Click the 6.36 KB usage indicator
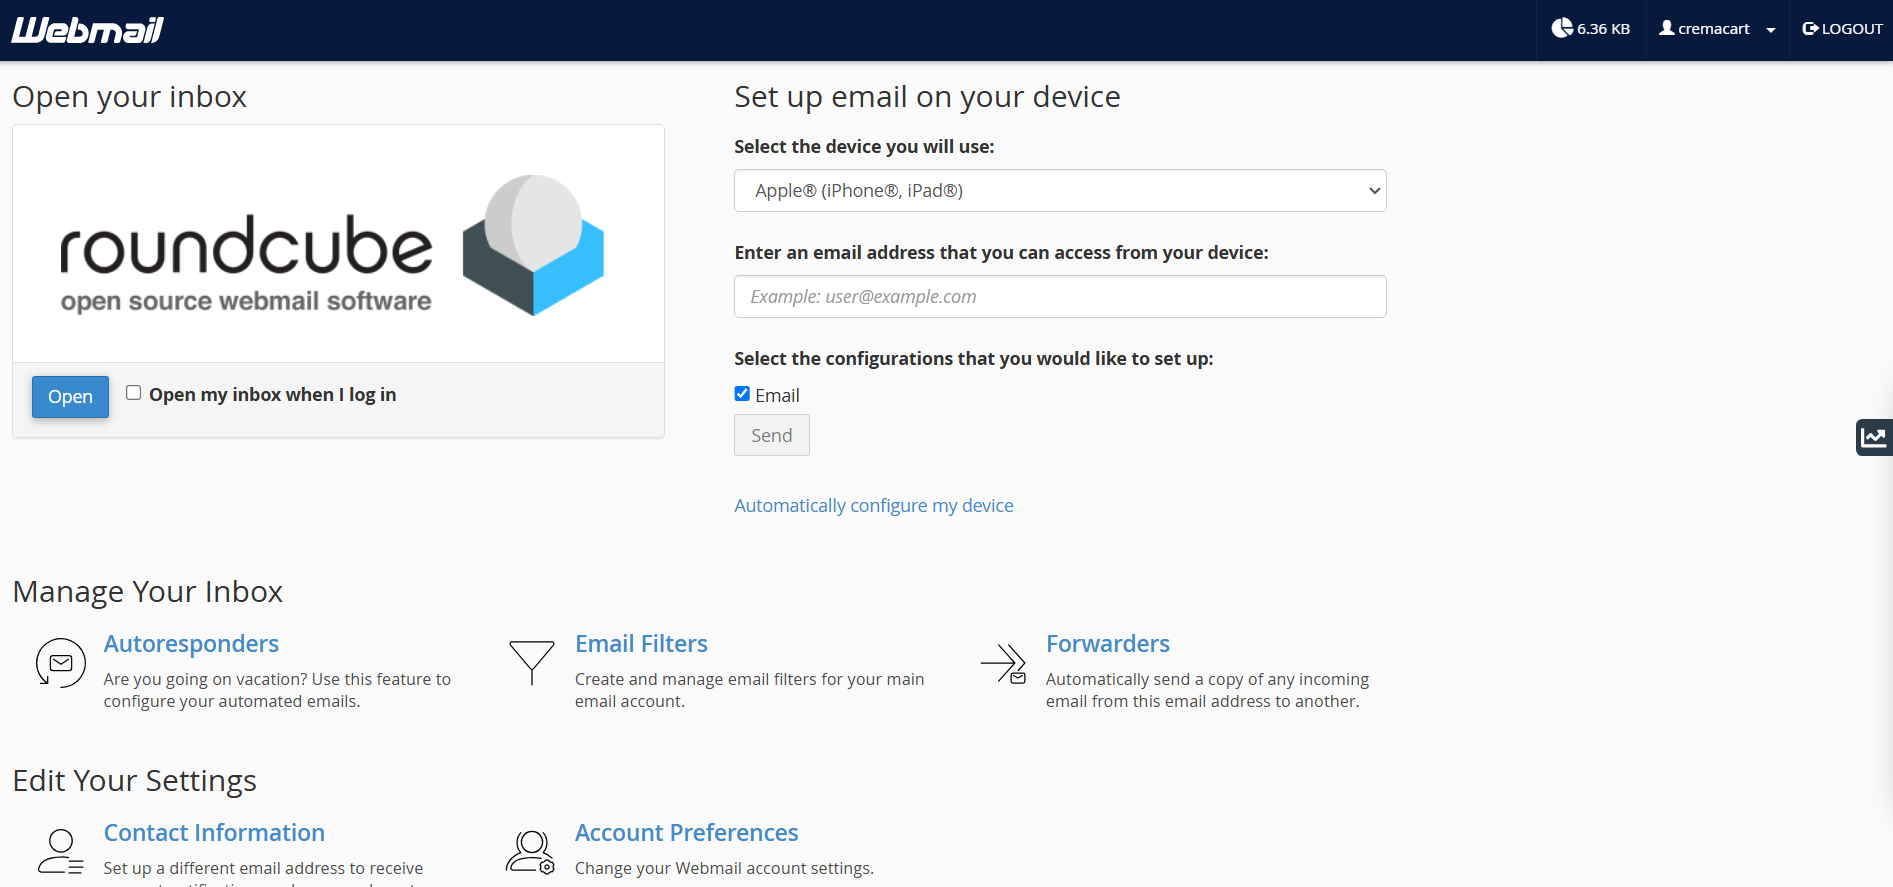 [1591, 29]
